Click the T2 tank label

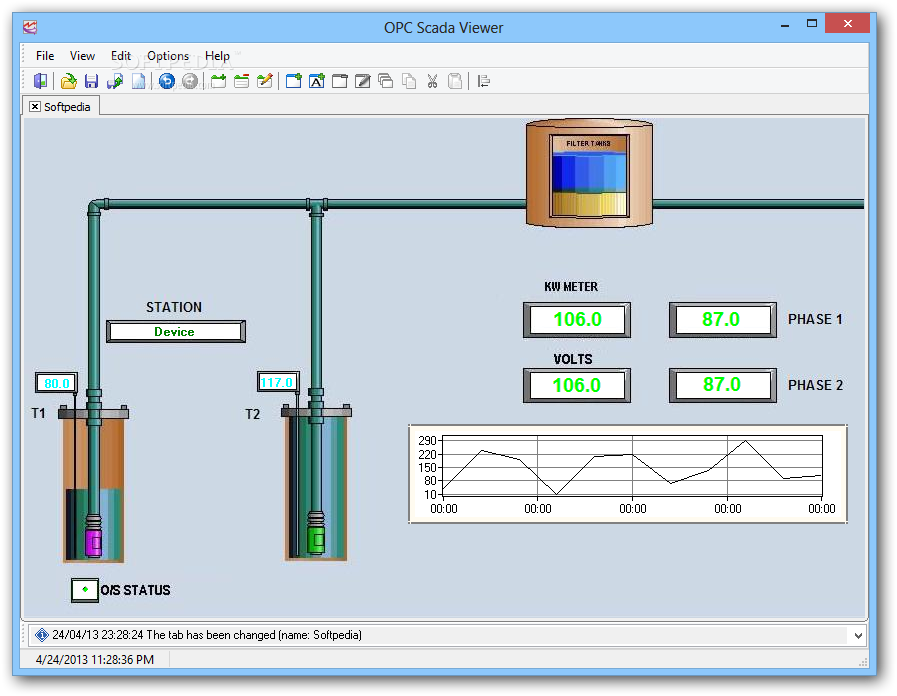[x=252, y=414]
